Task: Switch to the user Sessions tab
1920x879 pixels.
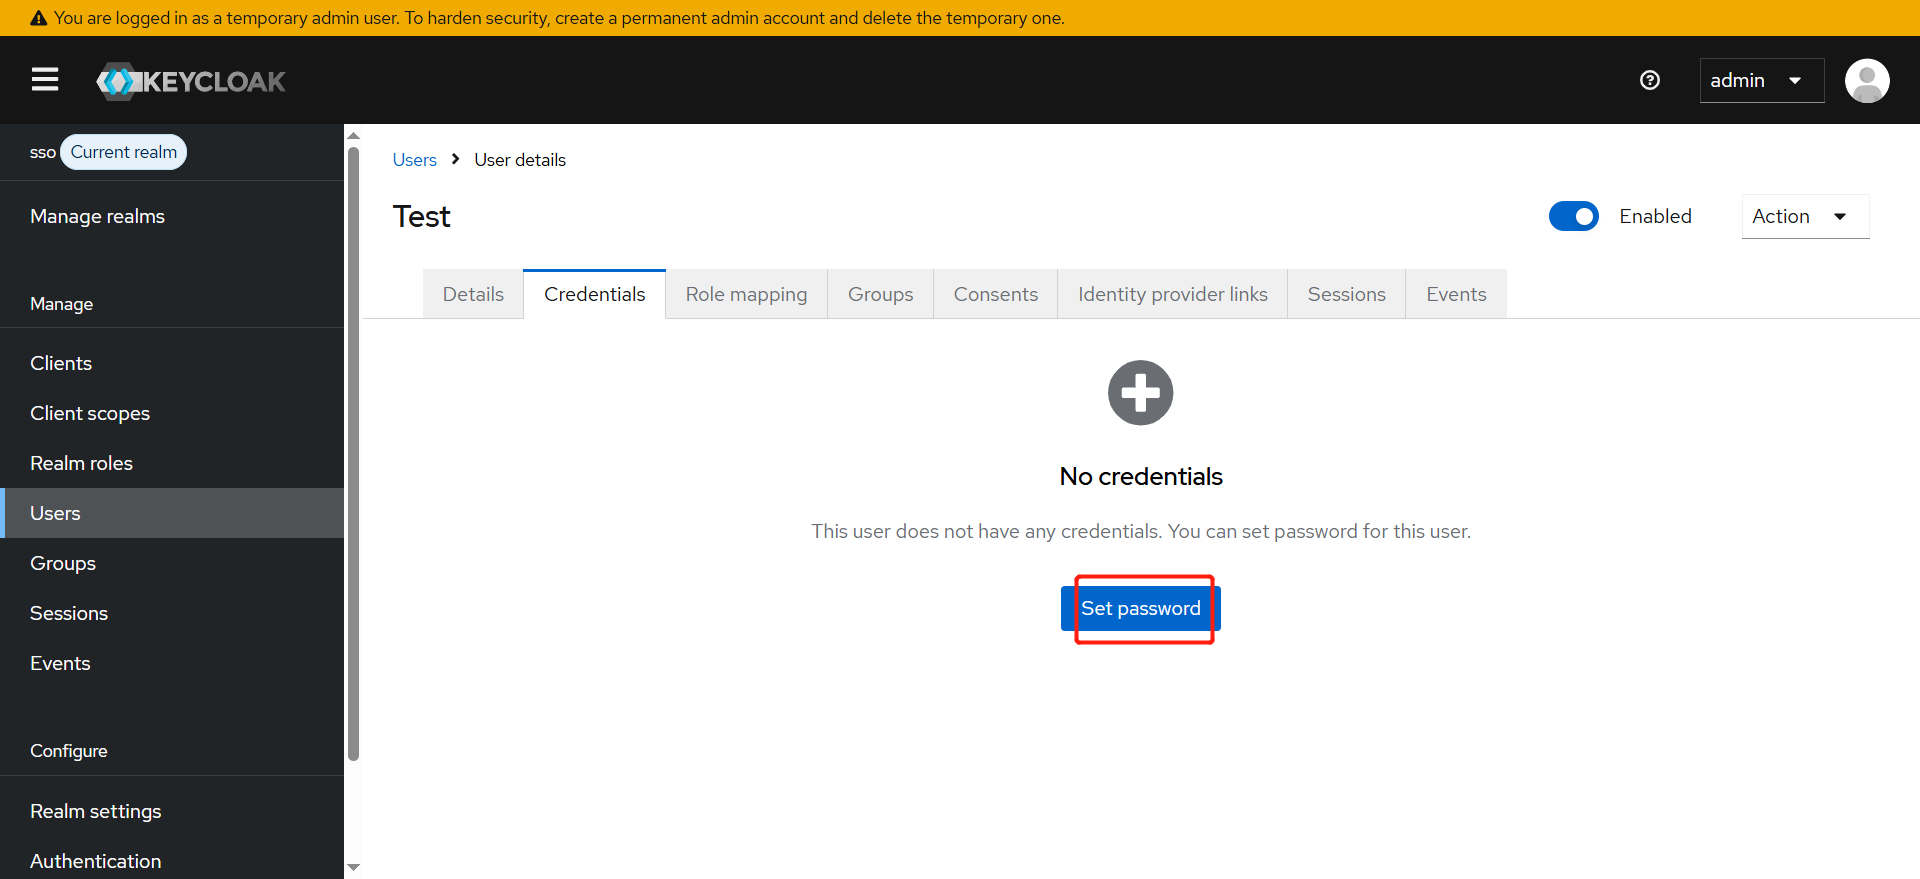Action: 1346,294
